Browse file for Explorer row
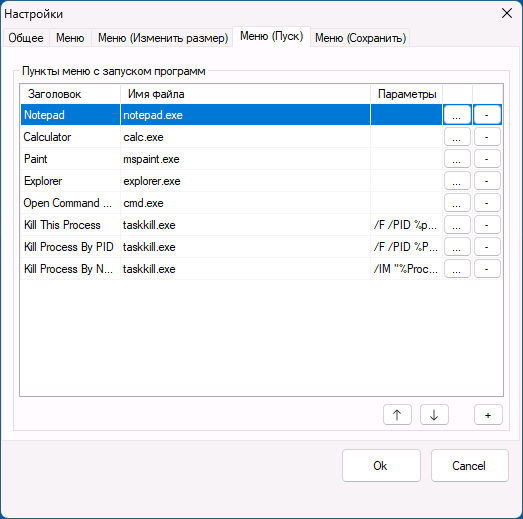Image resolution: width=523 pixels, height=519 pixels. pos(457,181)
